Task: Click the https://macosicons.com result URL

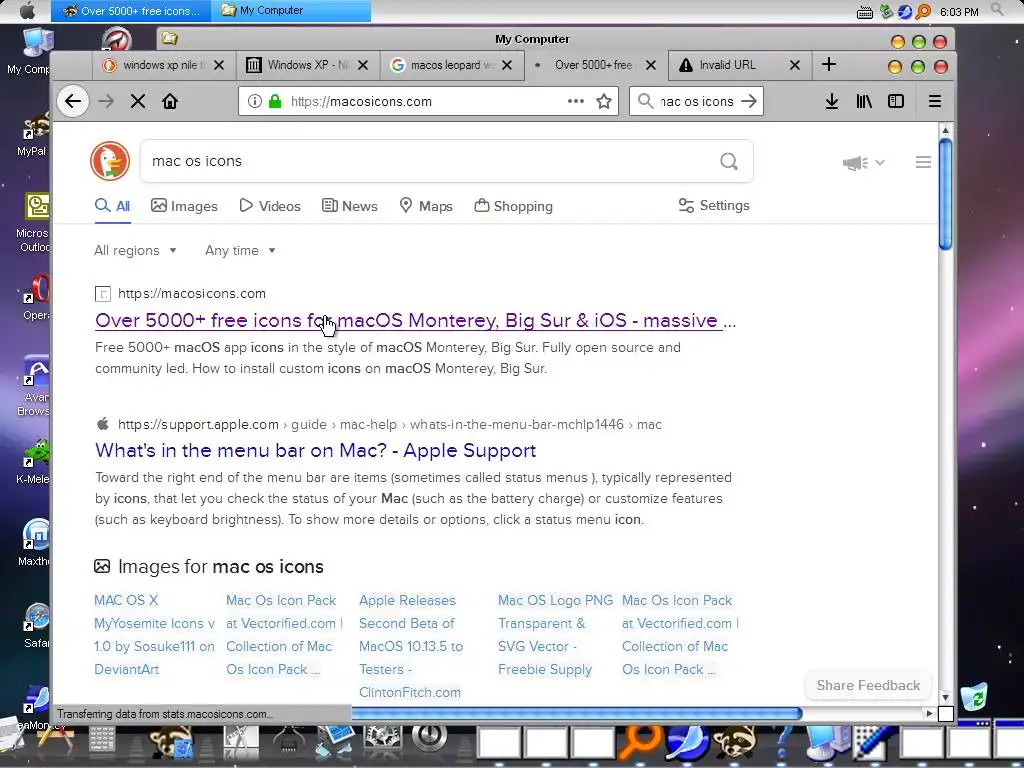Action: click(192, 294)
